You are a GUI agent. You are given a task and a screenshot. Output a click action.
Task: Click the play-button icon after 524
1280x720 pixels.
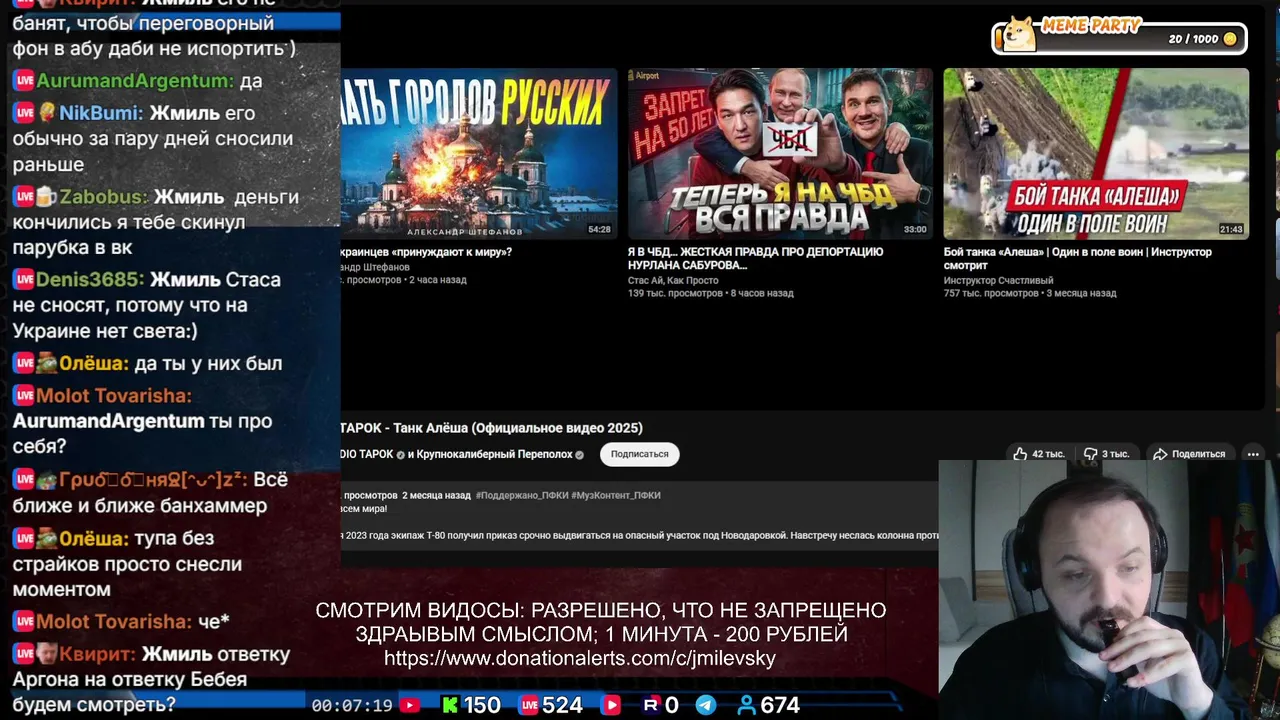(x=611, y=705)
